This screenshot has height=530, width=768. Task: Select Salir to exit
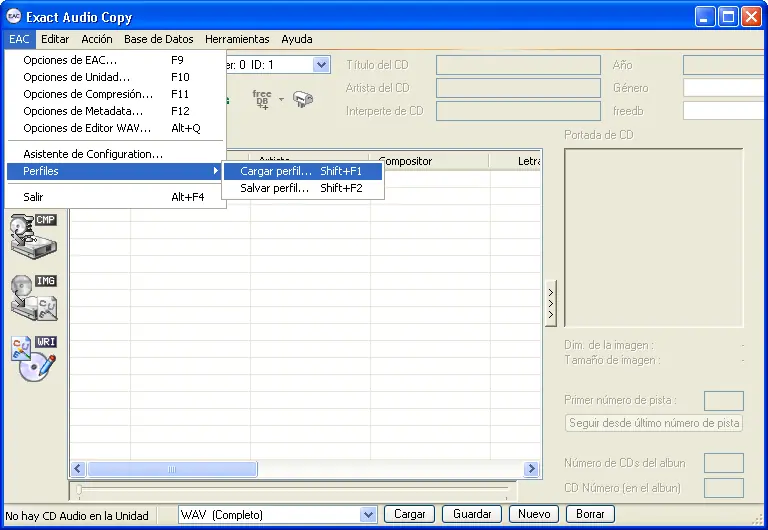point(115,197)
